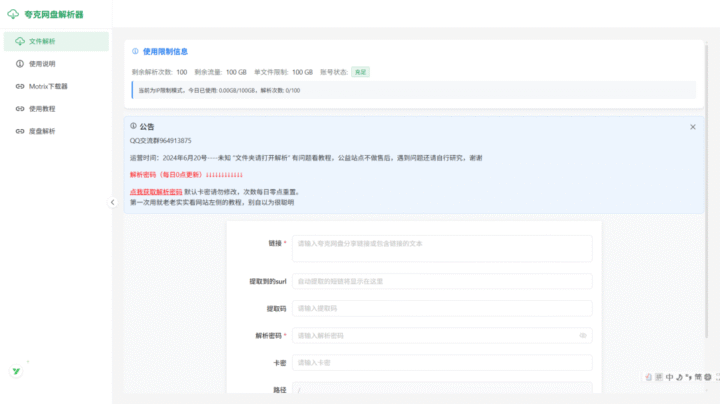Click the info icon beside 使用限制信息
This screenshot has height=404, width=720.
click(135, 51)
